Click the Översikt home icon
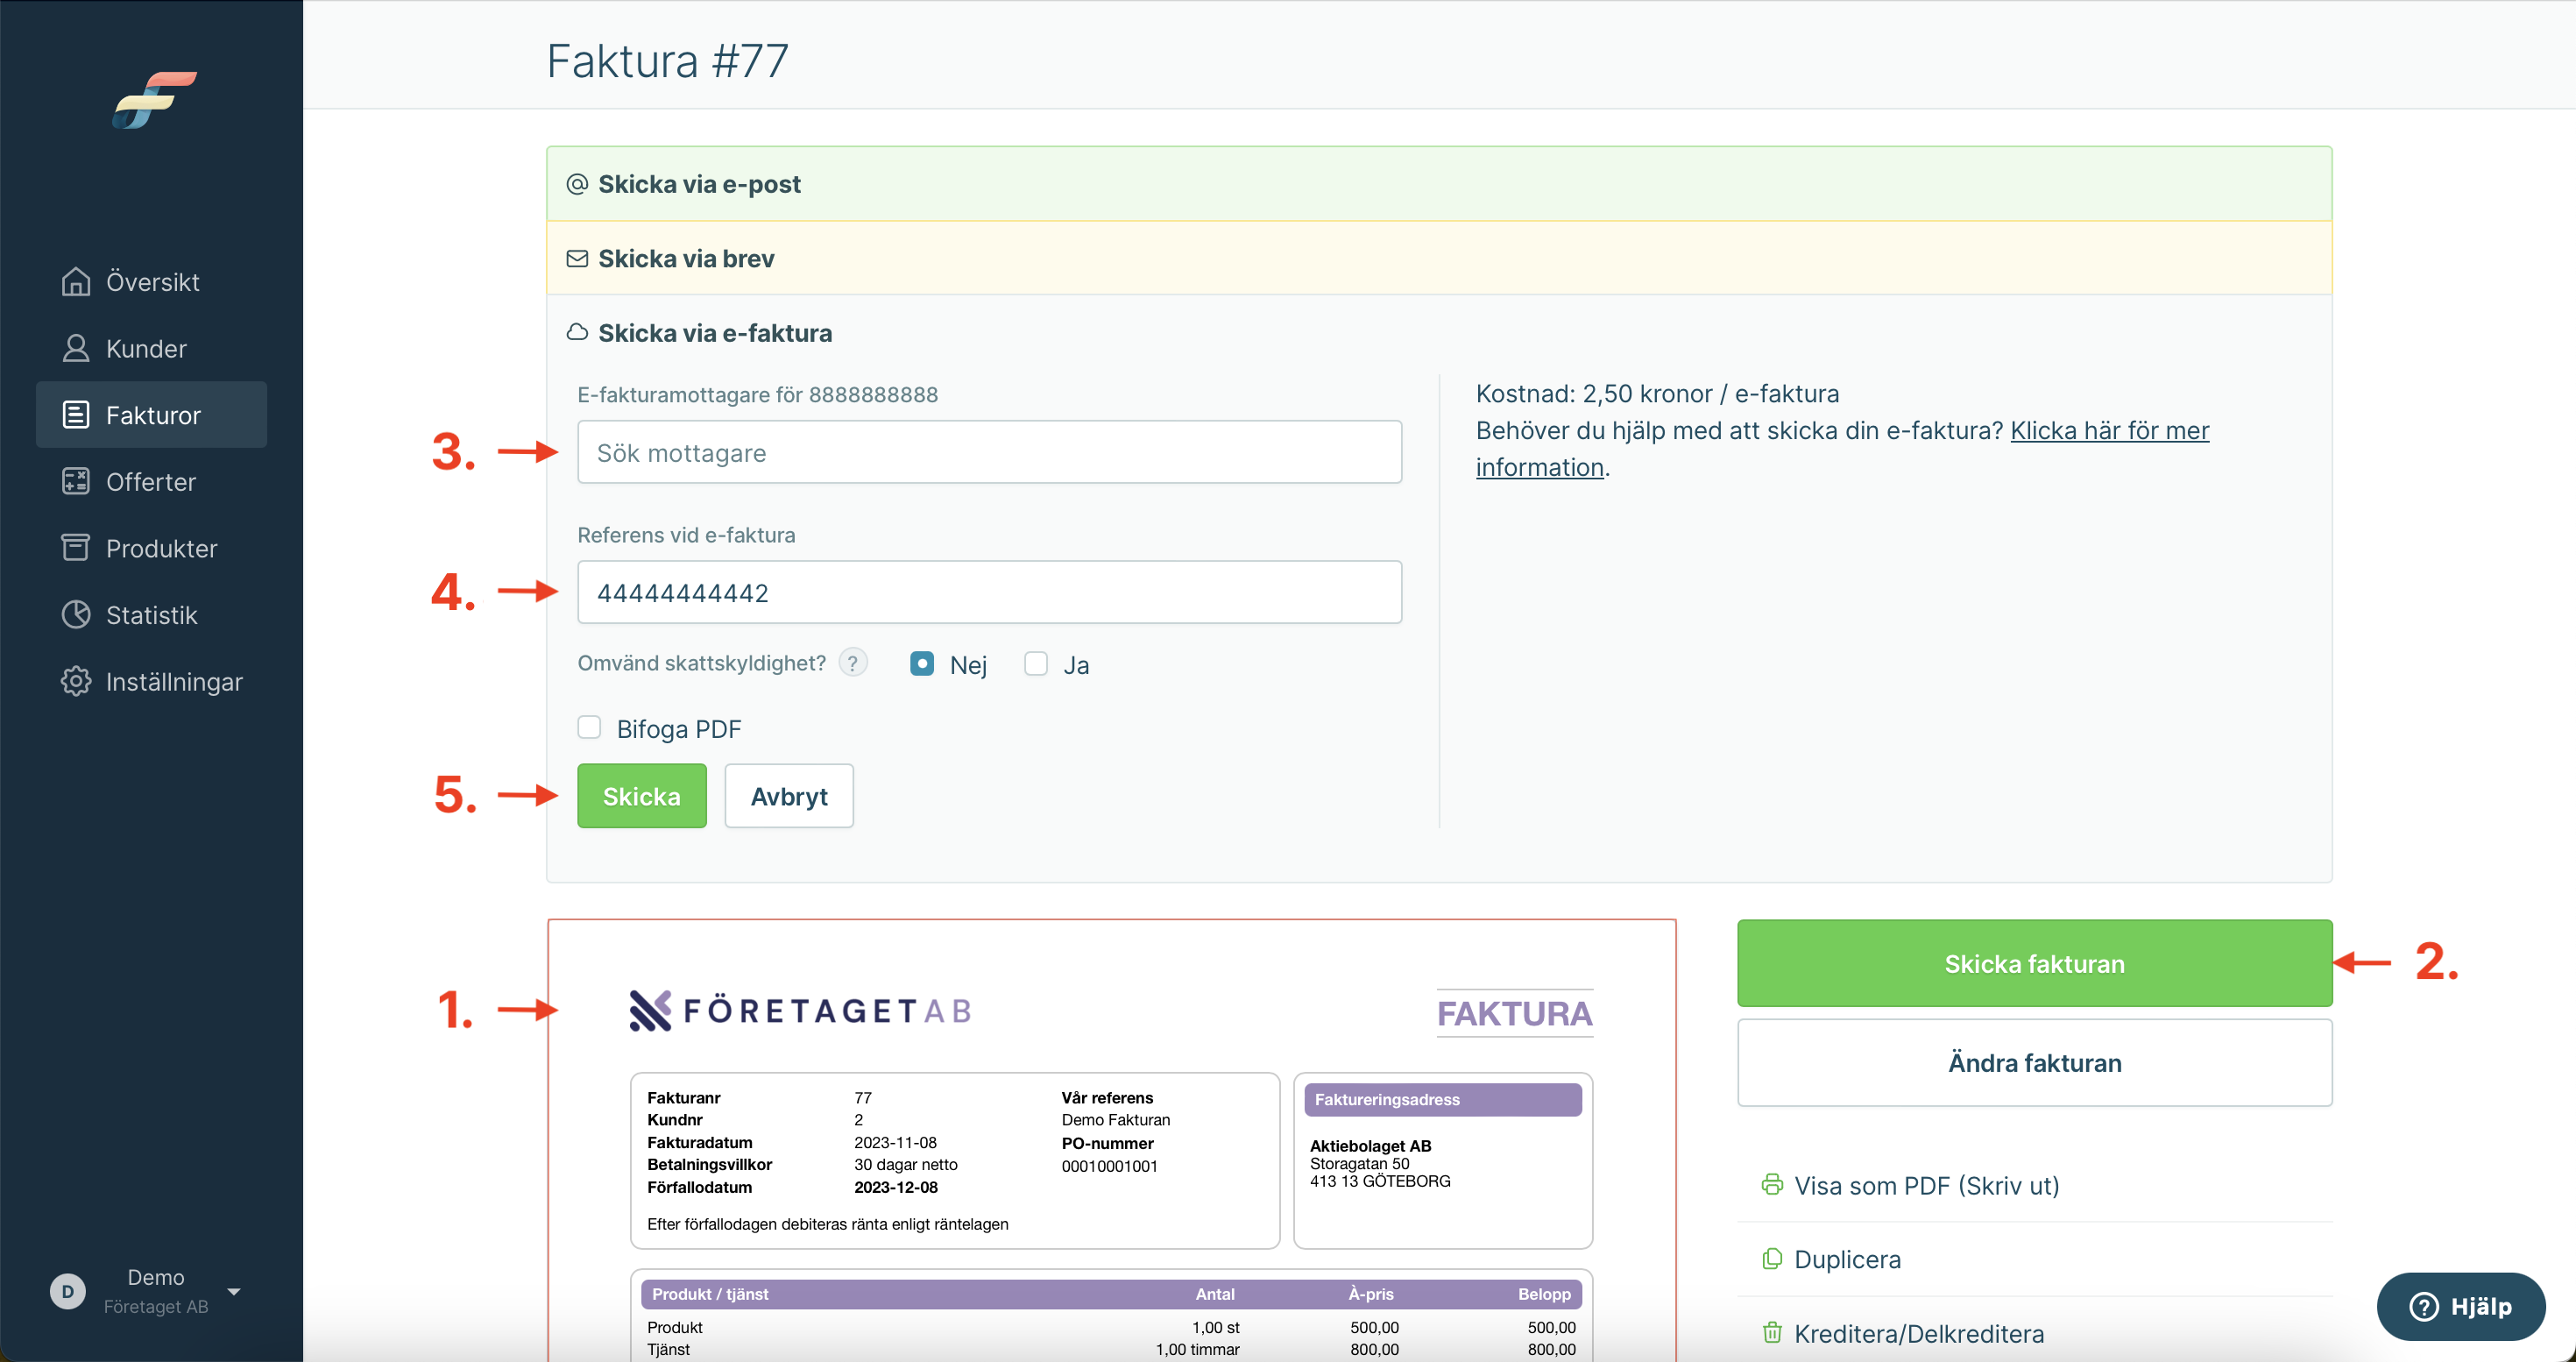The image size is (2576, 1362). 76,282
